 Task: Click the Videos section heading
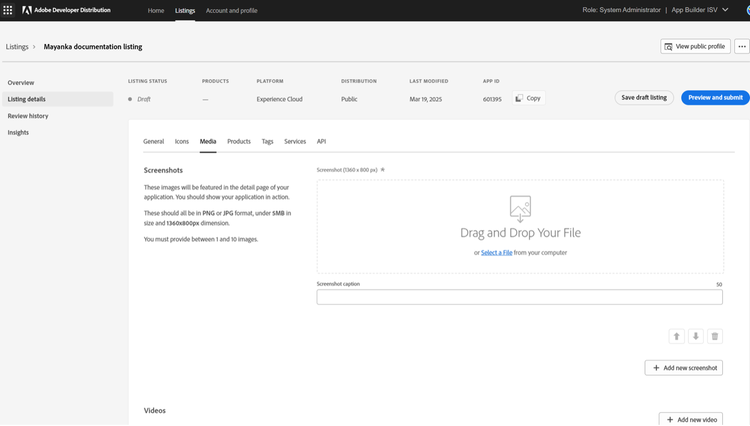[154, 411]
